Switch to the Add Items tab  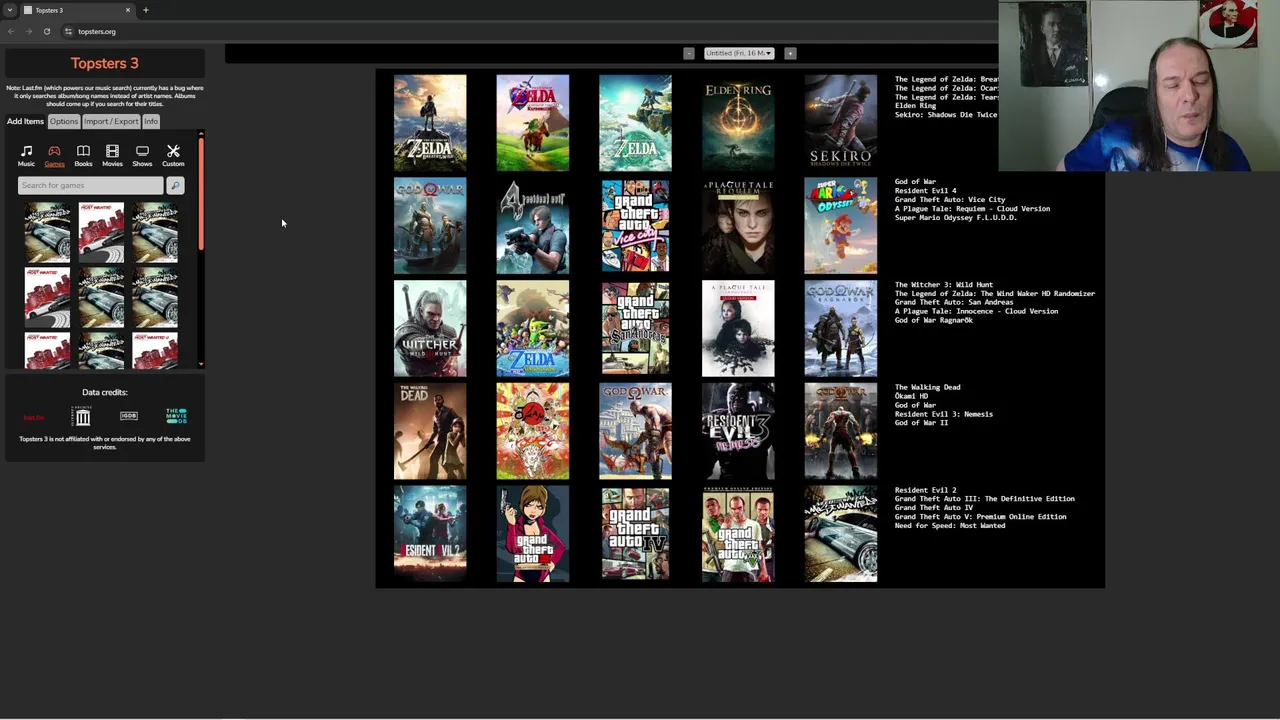coord(25,121)
